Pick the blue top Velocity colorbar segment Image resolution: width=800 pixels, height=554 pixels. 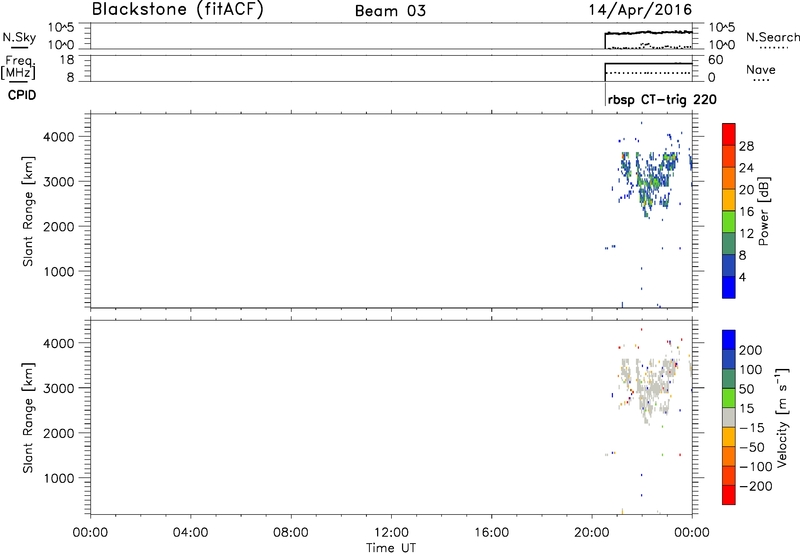729,340
